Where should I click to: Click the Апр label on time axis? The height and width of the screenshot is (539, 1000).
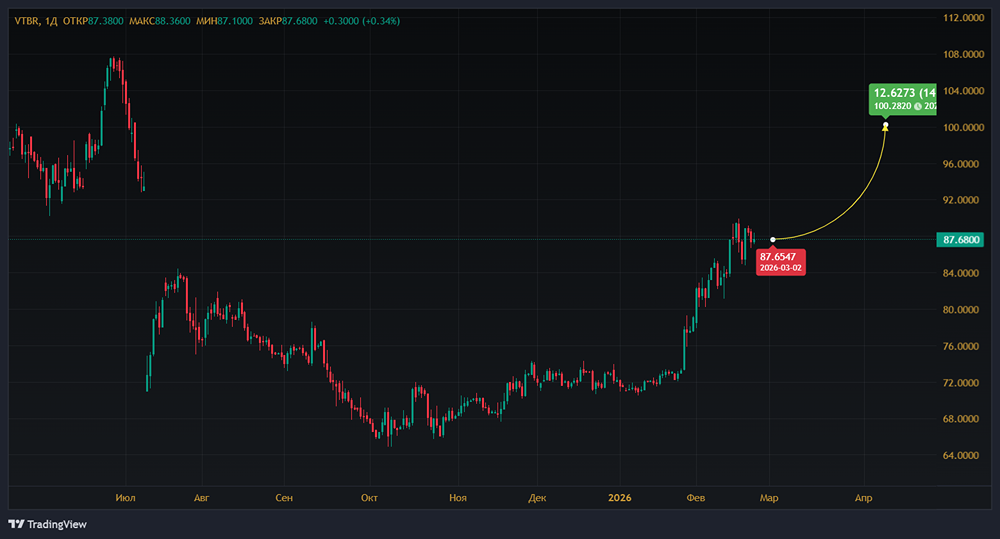tap(864, 498)
